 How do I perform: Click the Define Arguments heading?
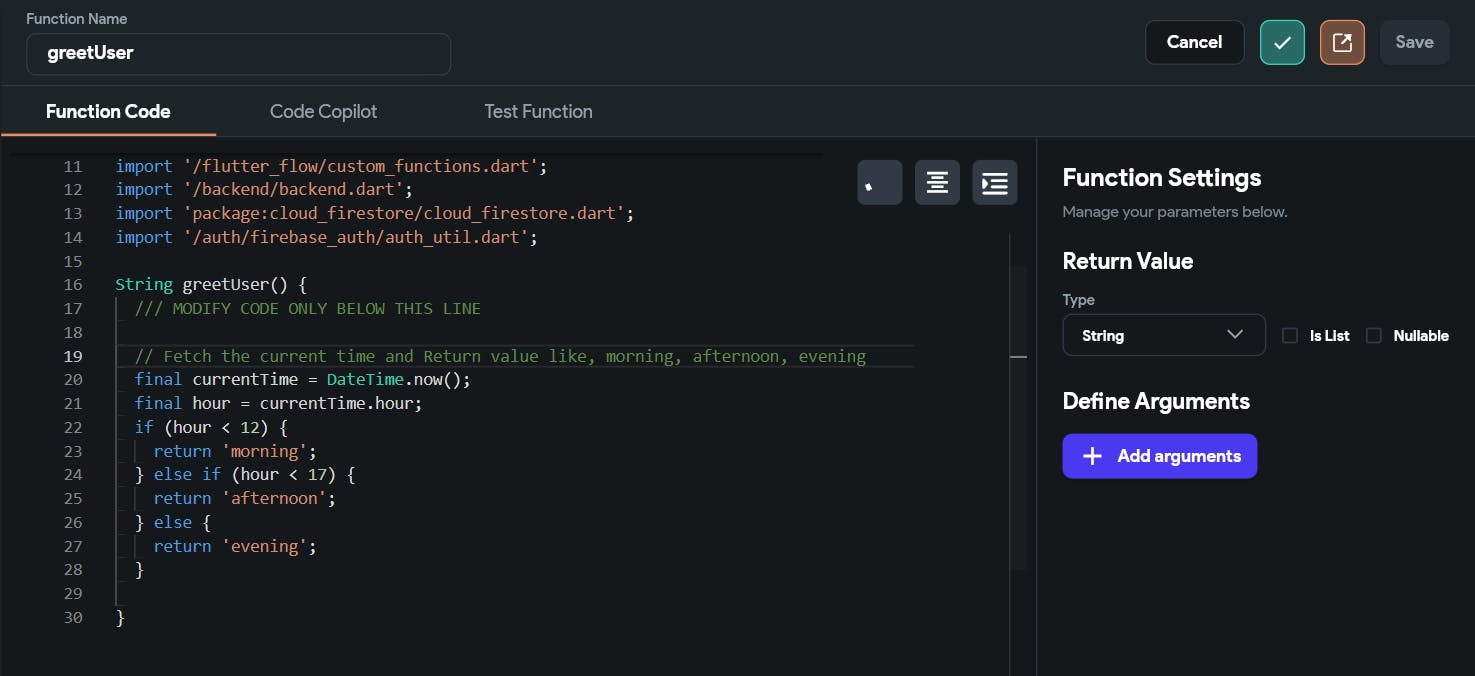pyautogui.click(x=1156, y=401)
